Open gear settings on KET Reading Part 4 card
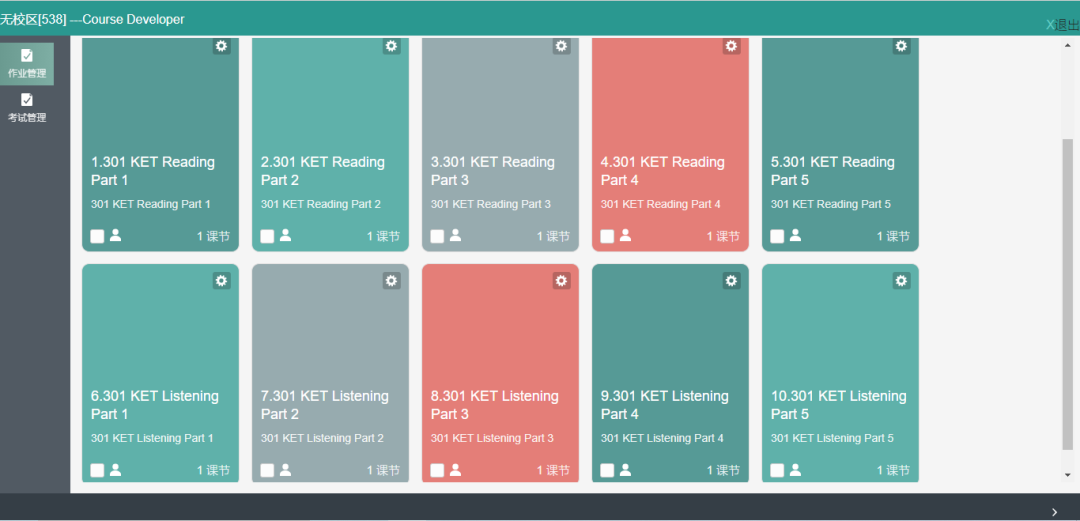Viewport: 1080px width, 521px height. (731, 46)
